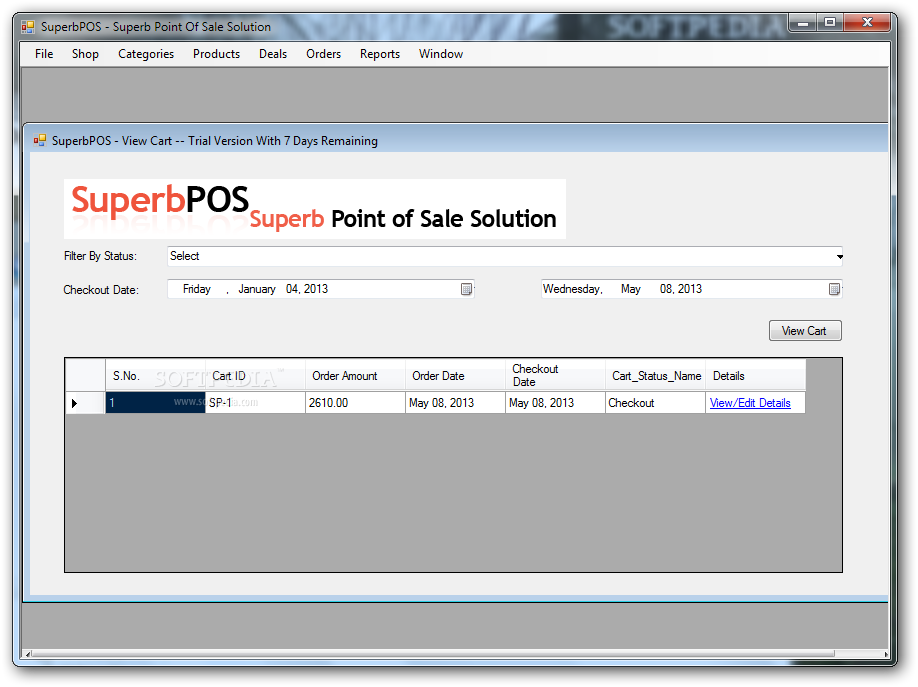Open the Products menu
918x687 pixels.
tap(216, 54)
